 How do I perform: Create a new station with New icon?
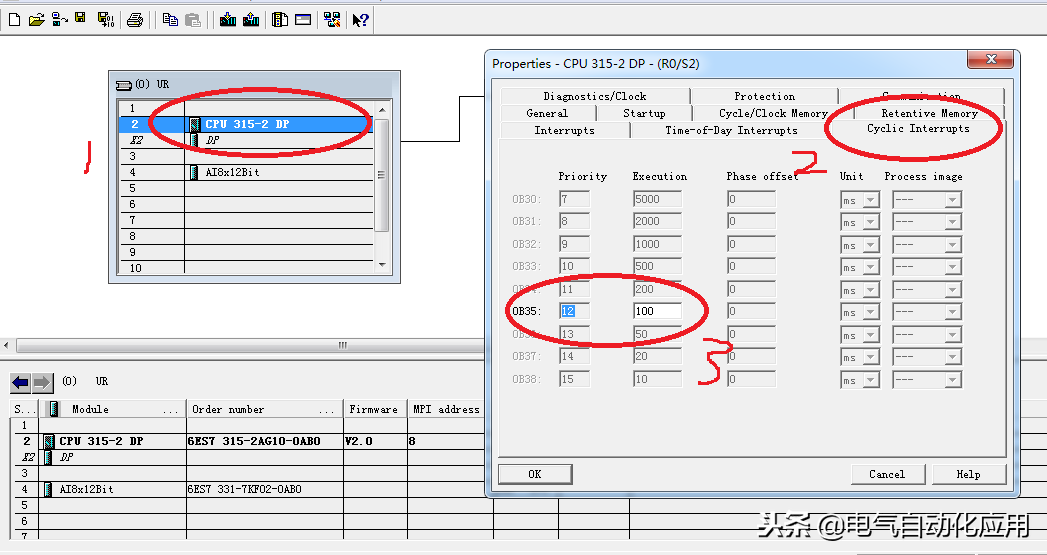(x=14, y=20)
